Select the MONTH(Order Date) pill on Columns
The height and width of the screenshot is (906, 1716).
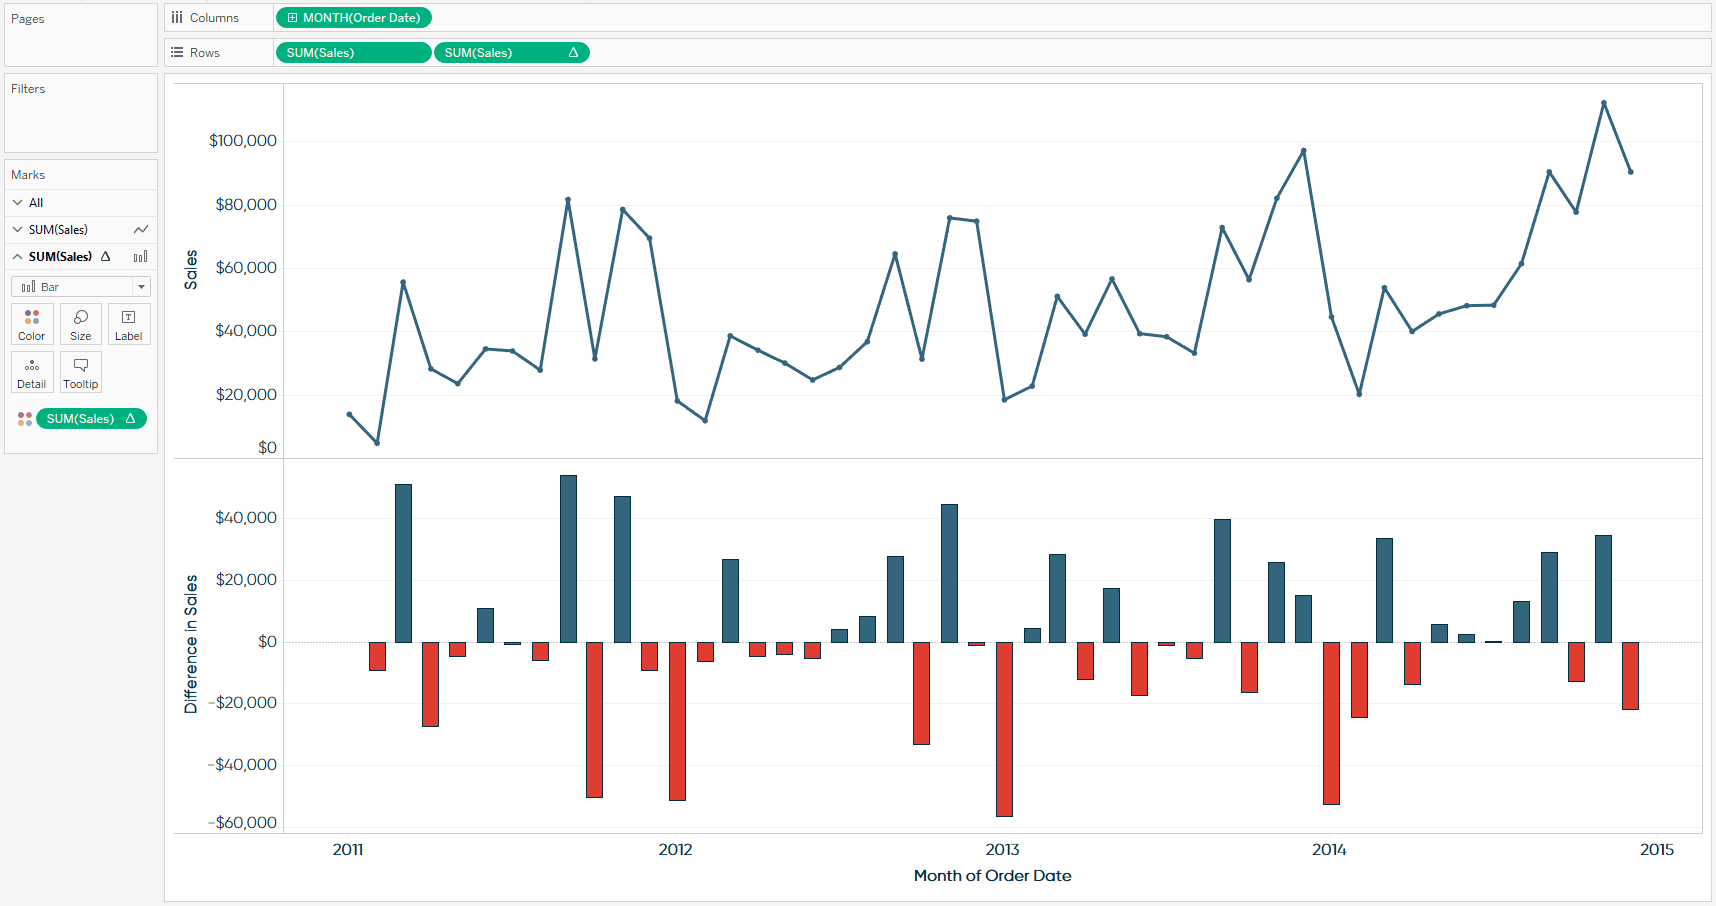tap(354, 18)
